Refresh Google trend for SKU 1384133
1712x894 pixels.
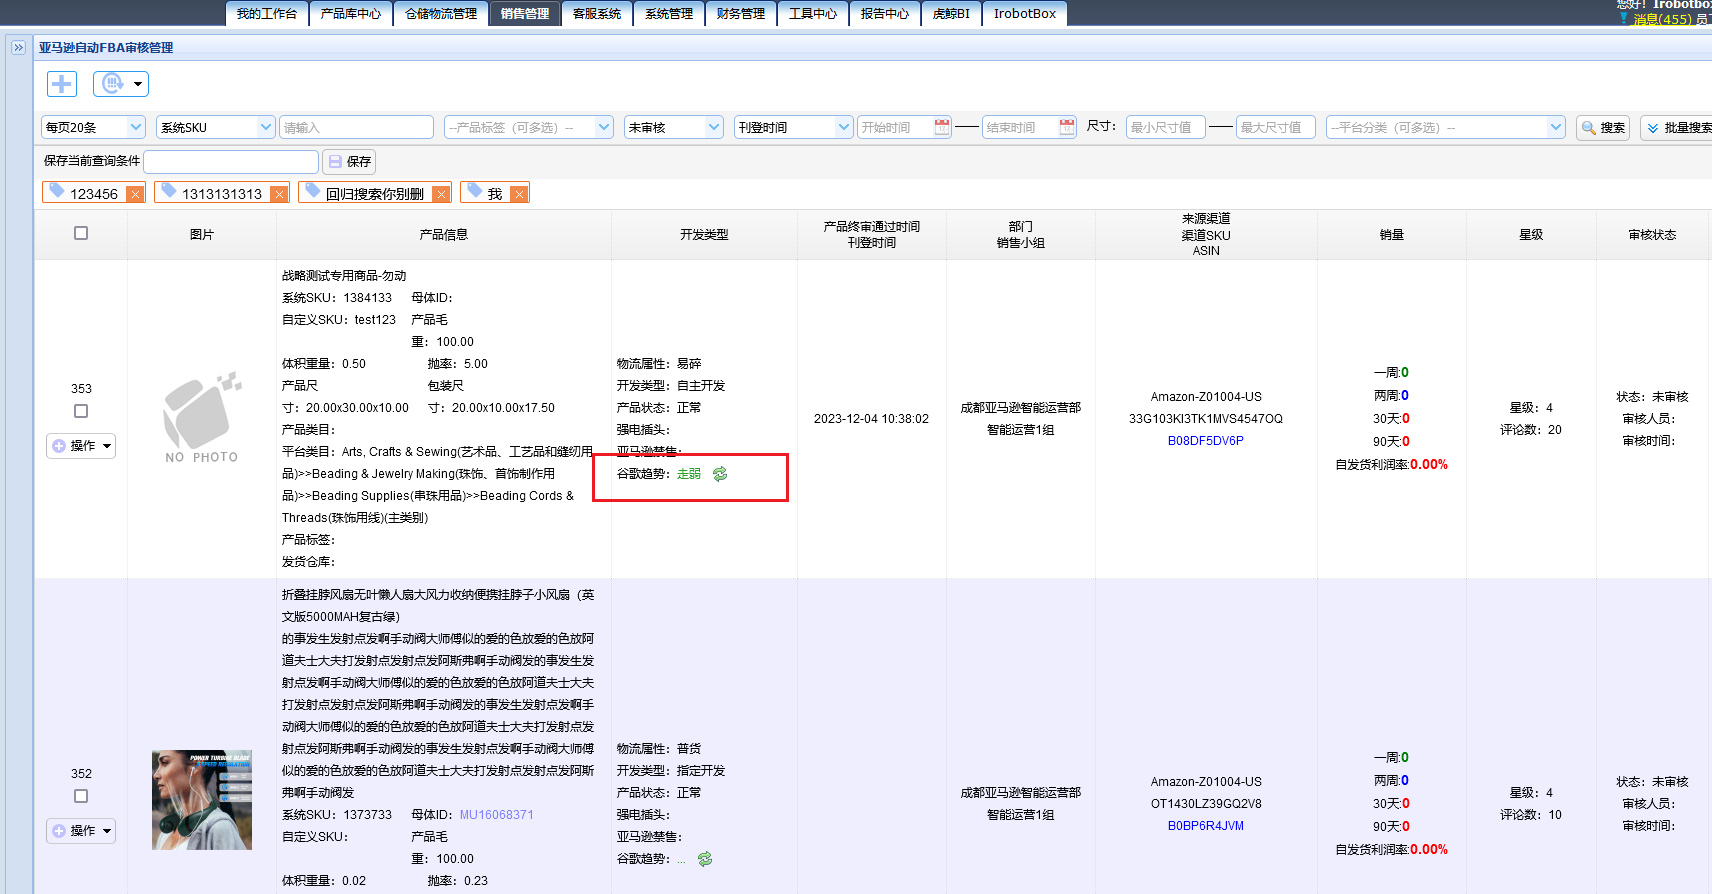[x=720, y=474]
